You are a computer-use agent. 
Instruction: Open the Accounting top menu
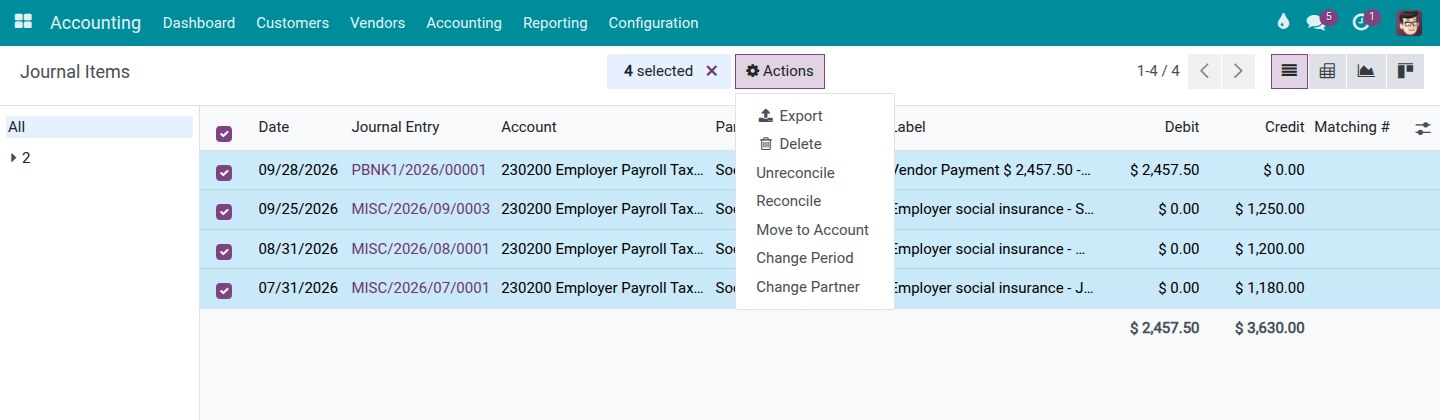(x=464, y=23)
